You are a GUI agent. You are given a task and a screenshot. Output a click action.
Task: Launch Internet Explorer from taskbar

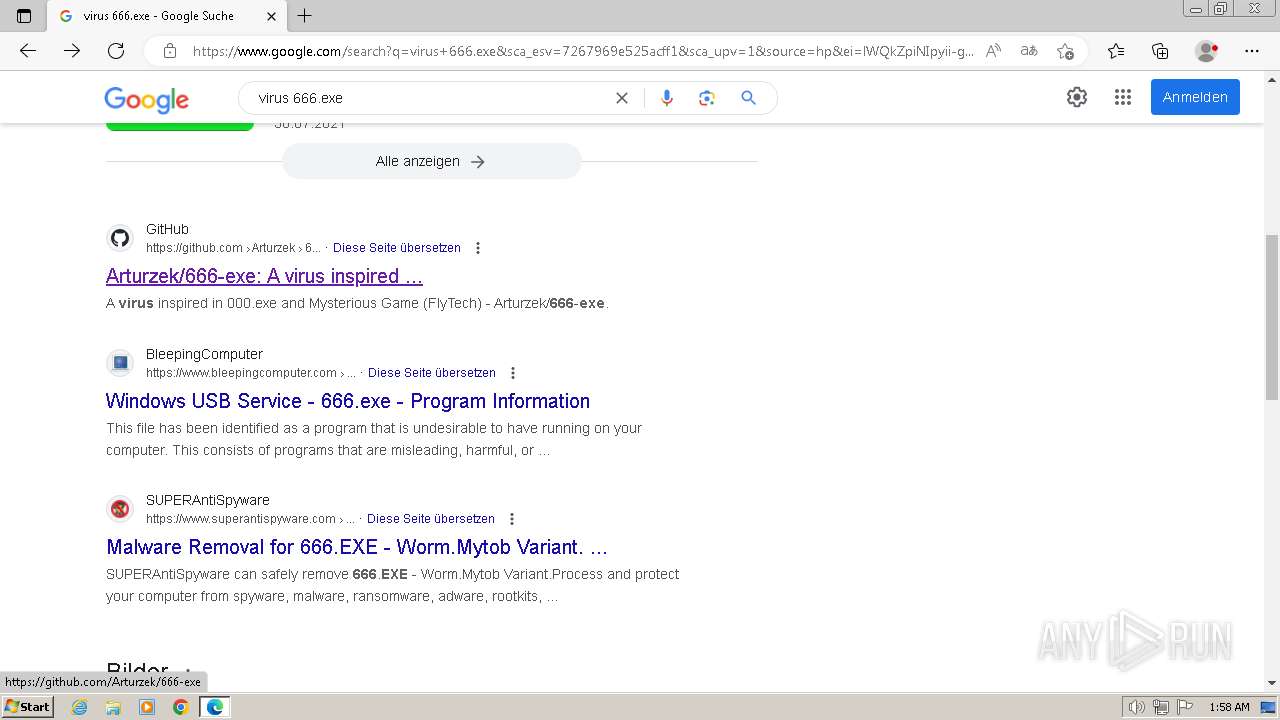coord(80,707)
